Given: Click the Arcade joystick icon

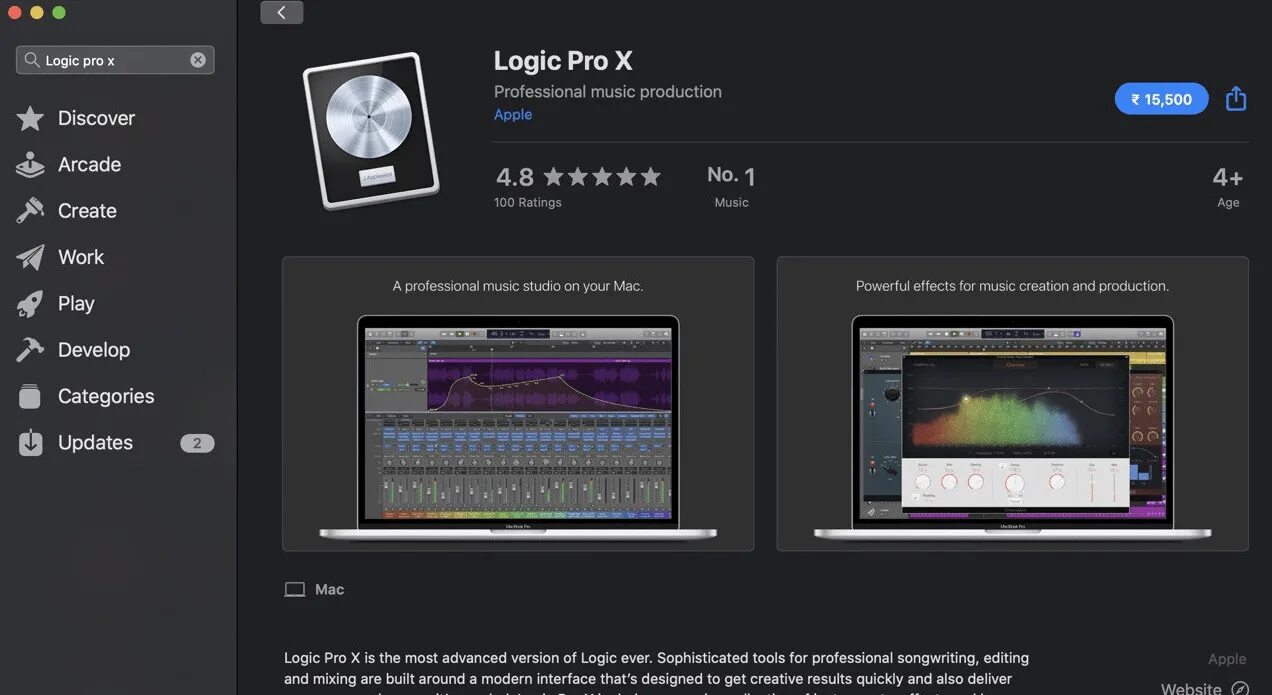Looking at the screenshot, I should [x=30, y=165].
